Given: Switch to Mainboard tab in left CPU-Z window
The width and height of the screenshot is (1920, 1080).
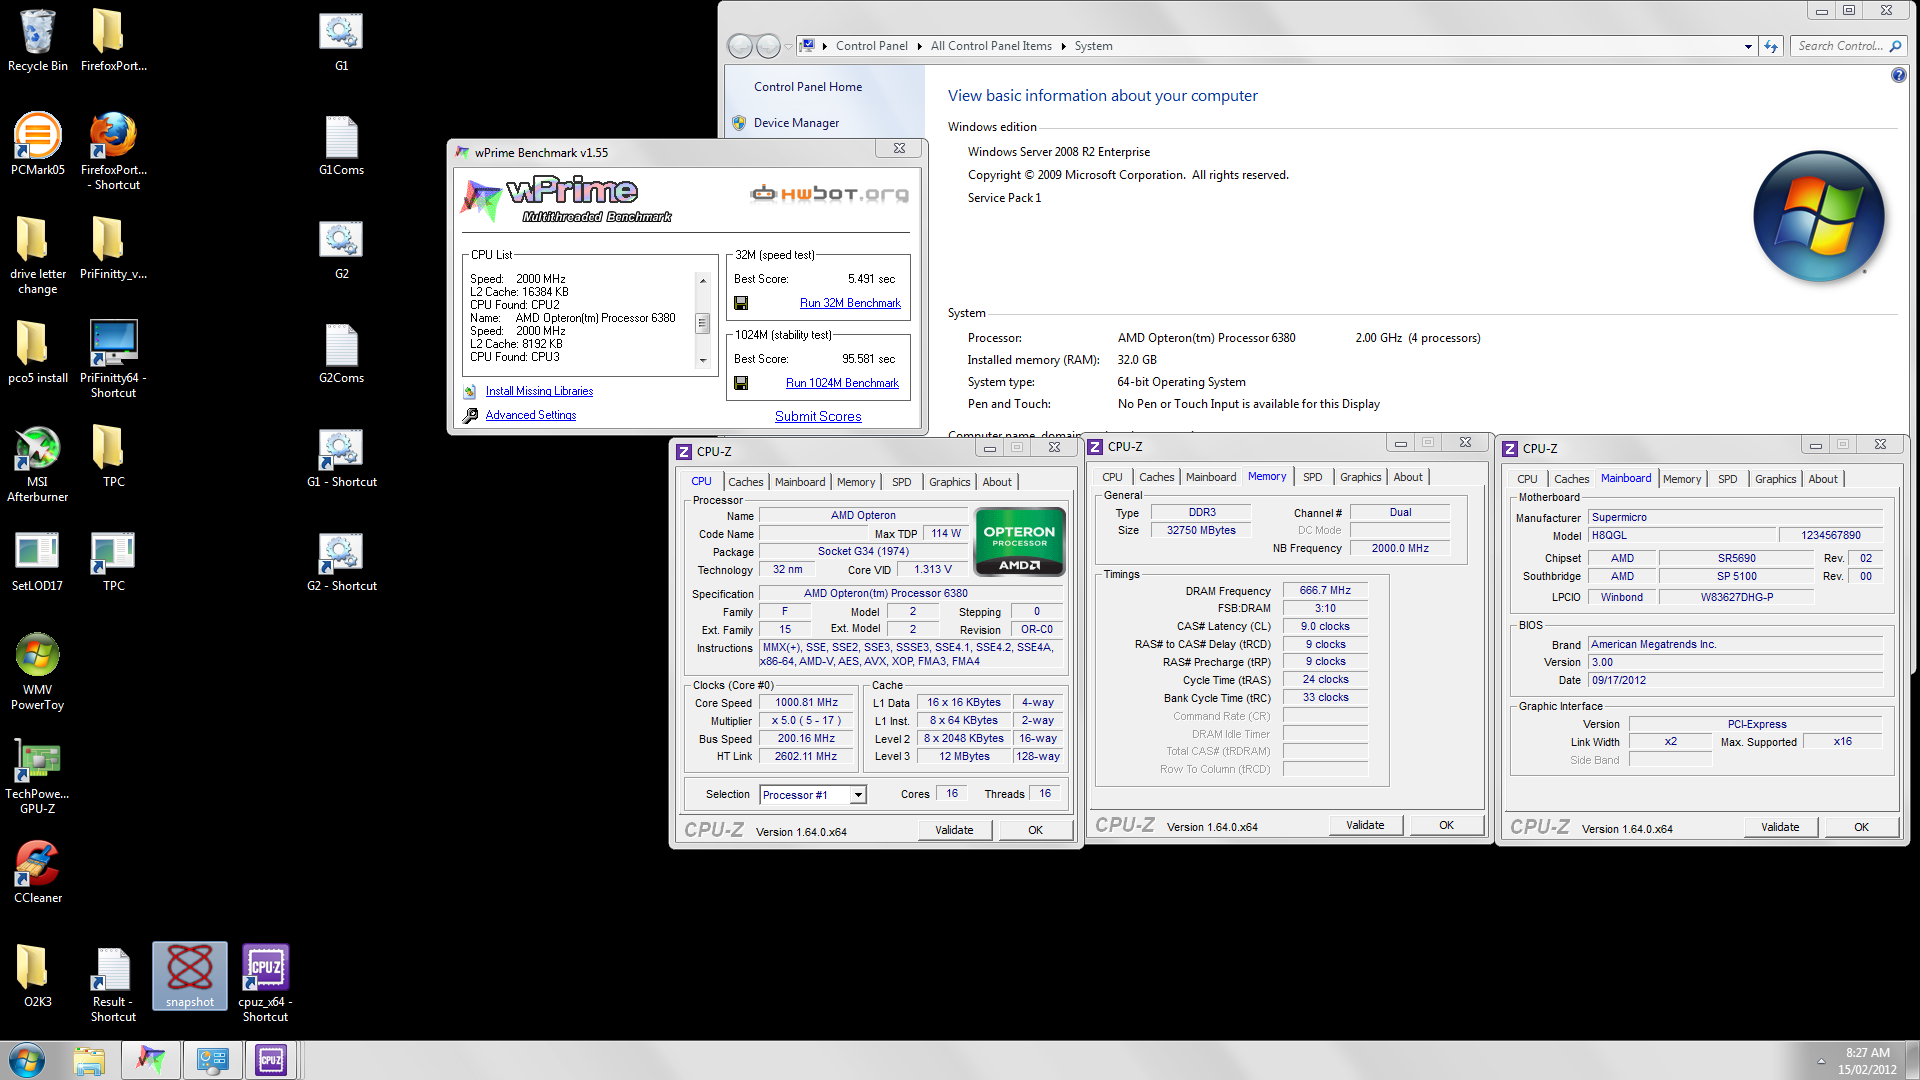Looking at the screenshot, I should pyautogui.click(x=800, y=482).
